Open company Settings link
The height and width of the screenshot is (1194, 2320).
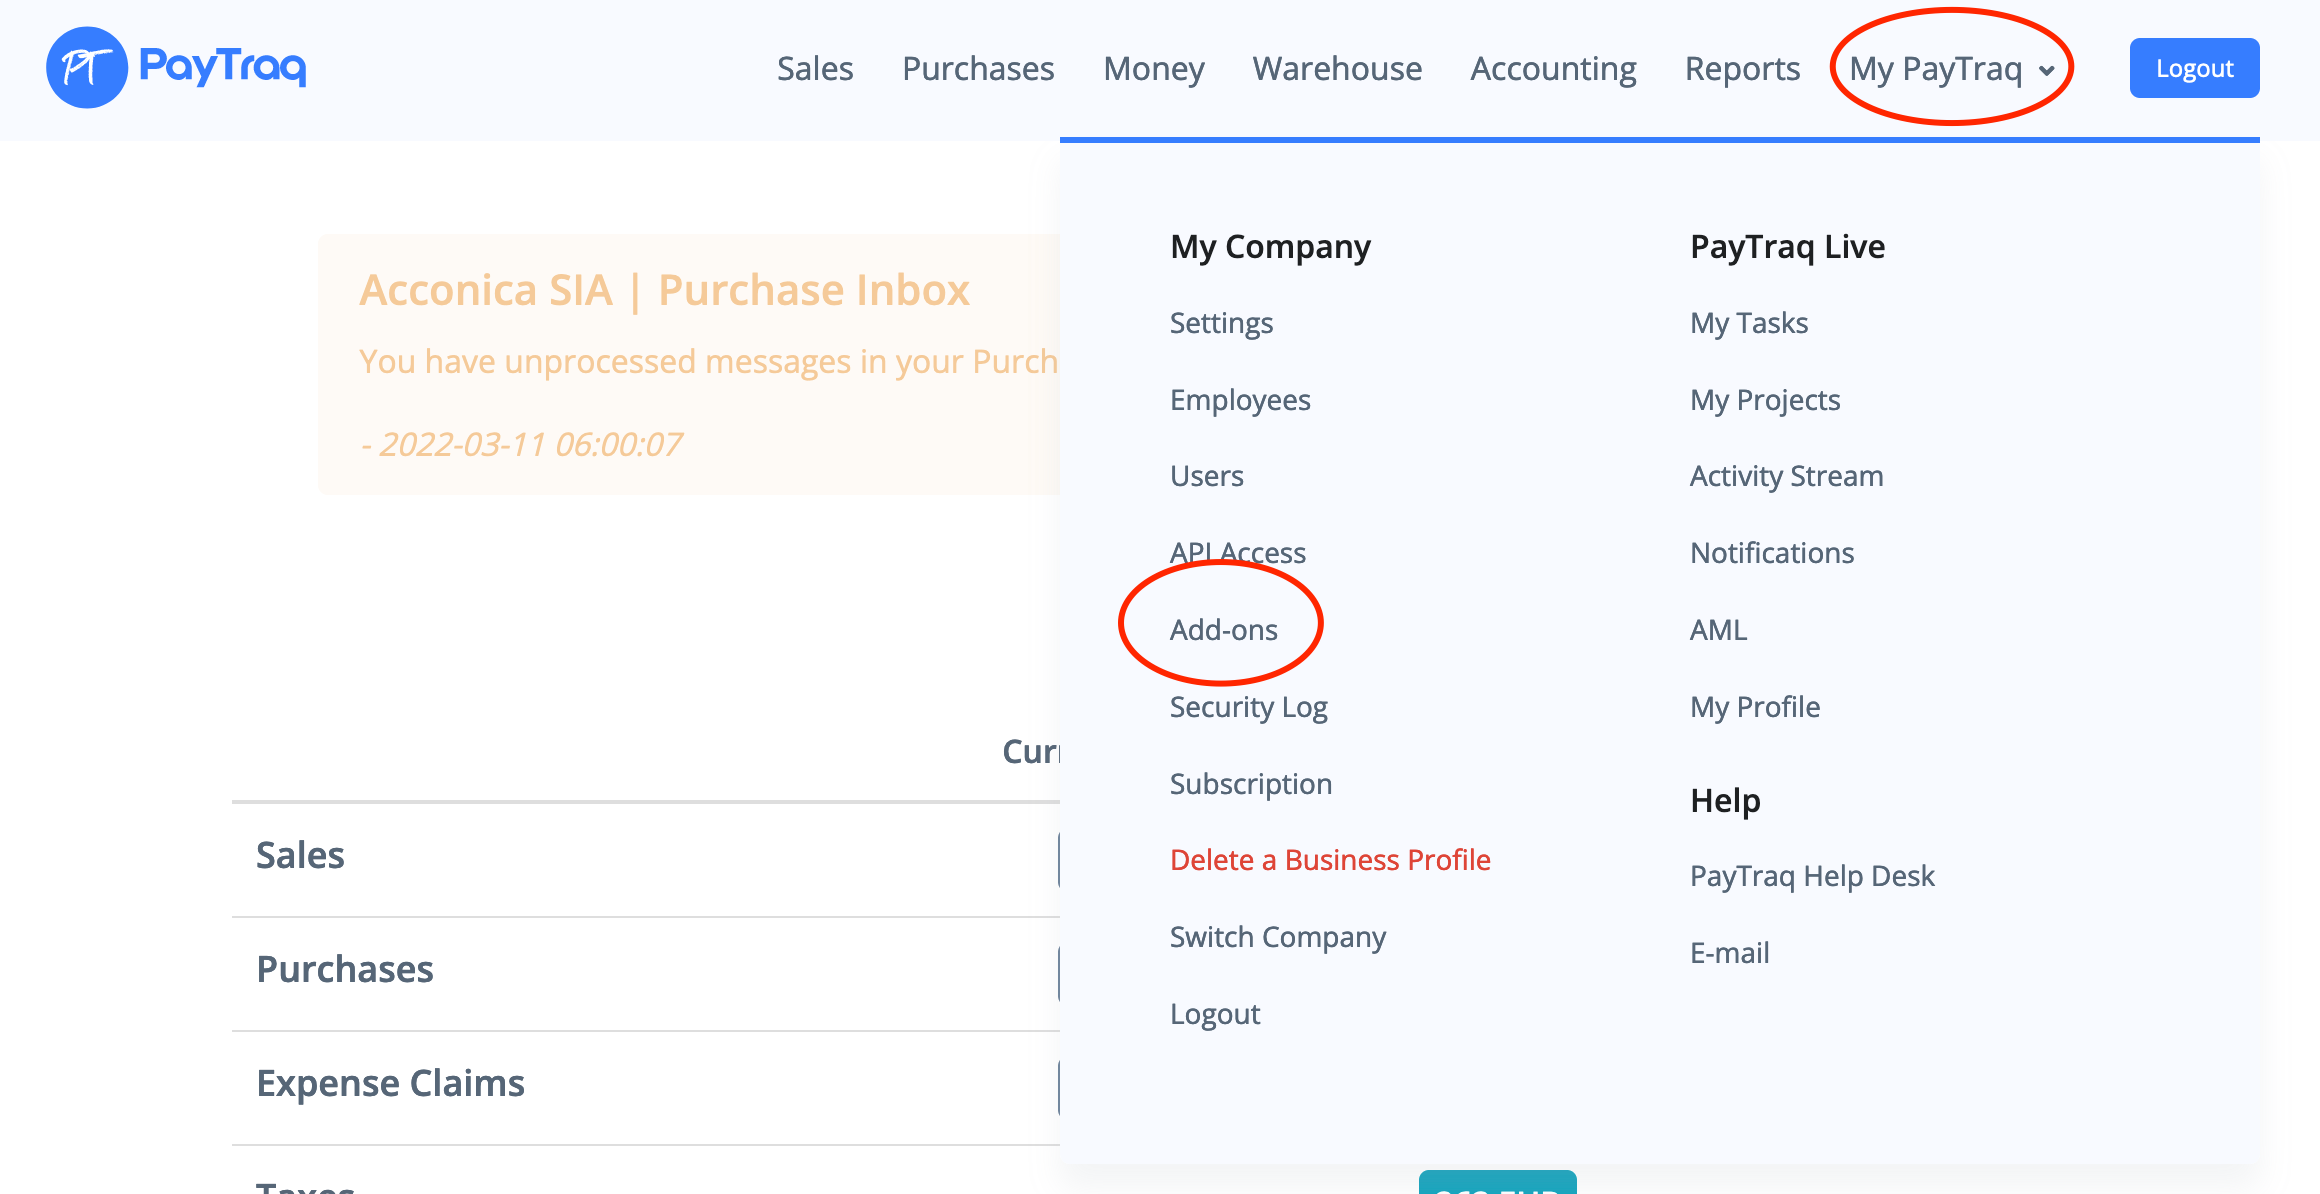click(1220, 323)
